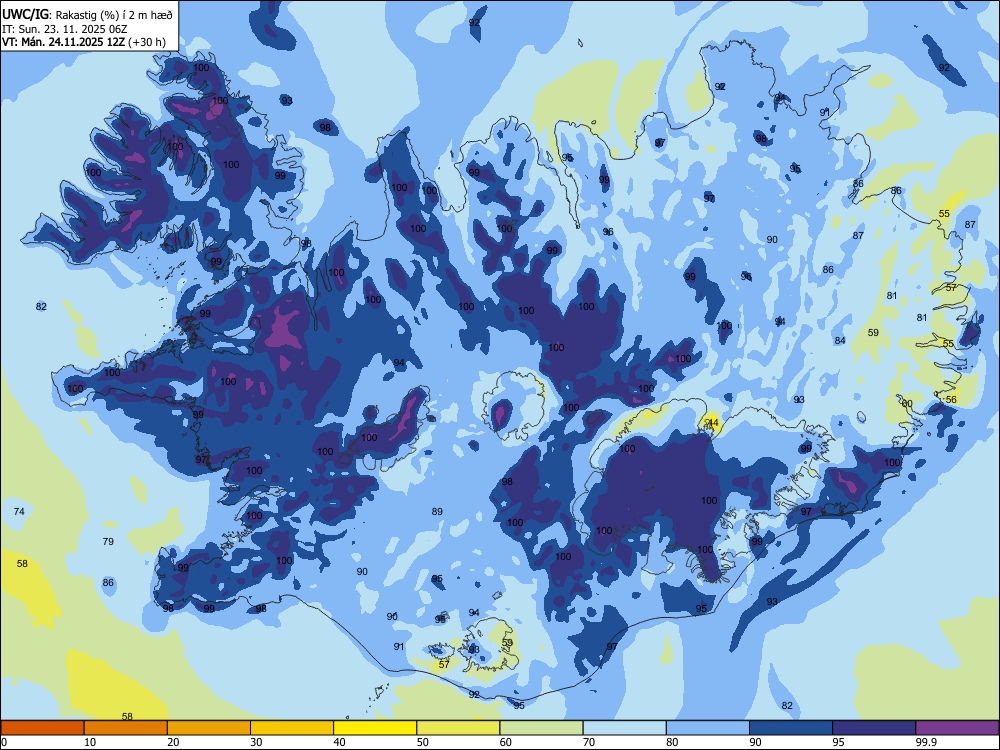The width and height of the screenshot is (1000, 750).
Task: Click the legend tick label 10
Action: tap(90, 742)
